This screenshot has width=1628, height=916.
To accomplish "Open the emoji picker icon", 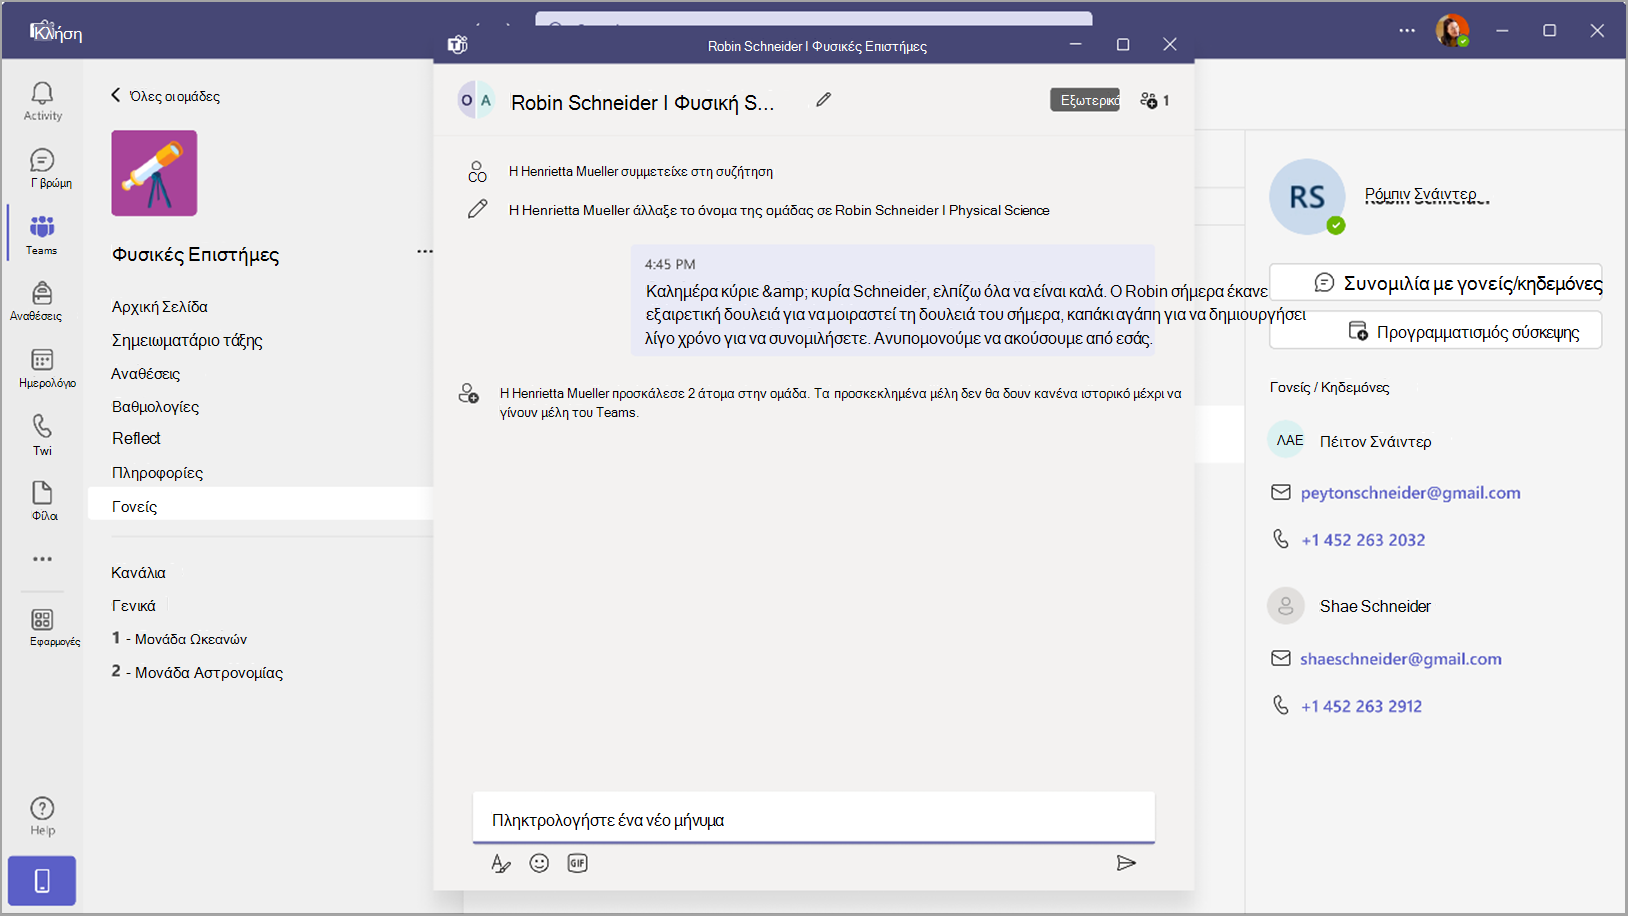I will pos(539,863).
